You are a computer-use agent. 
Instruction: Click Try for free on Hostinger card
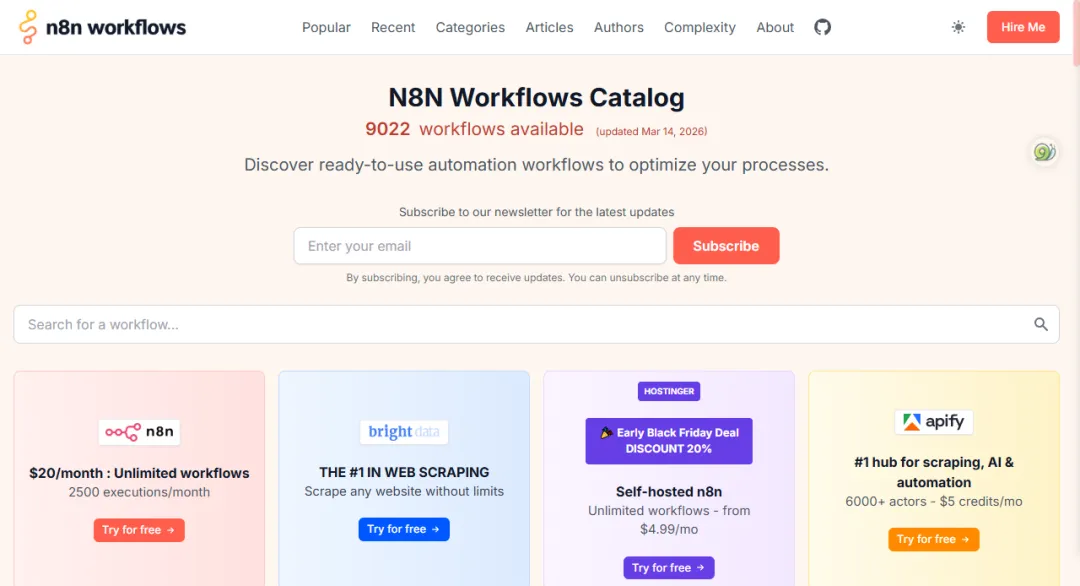(669, 568)
